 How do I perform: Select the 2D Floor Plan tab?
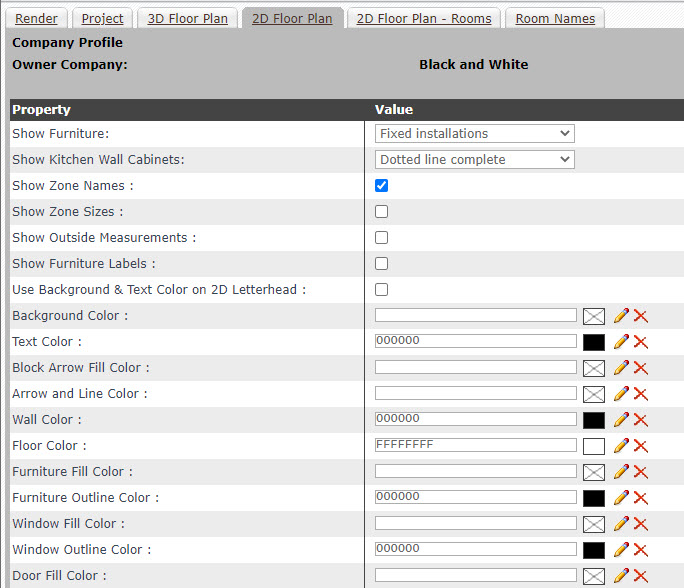tap(292, 19)
